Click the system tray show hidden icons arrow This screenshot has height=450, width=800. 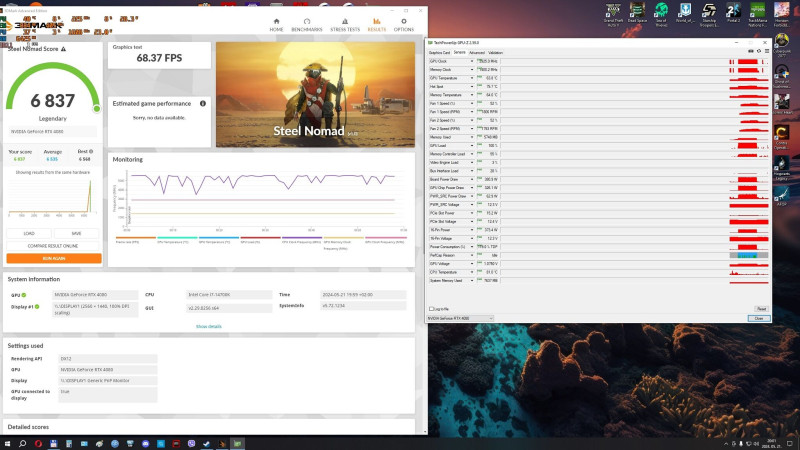coord(726,444)
